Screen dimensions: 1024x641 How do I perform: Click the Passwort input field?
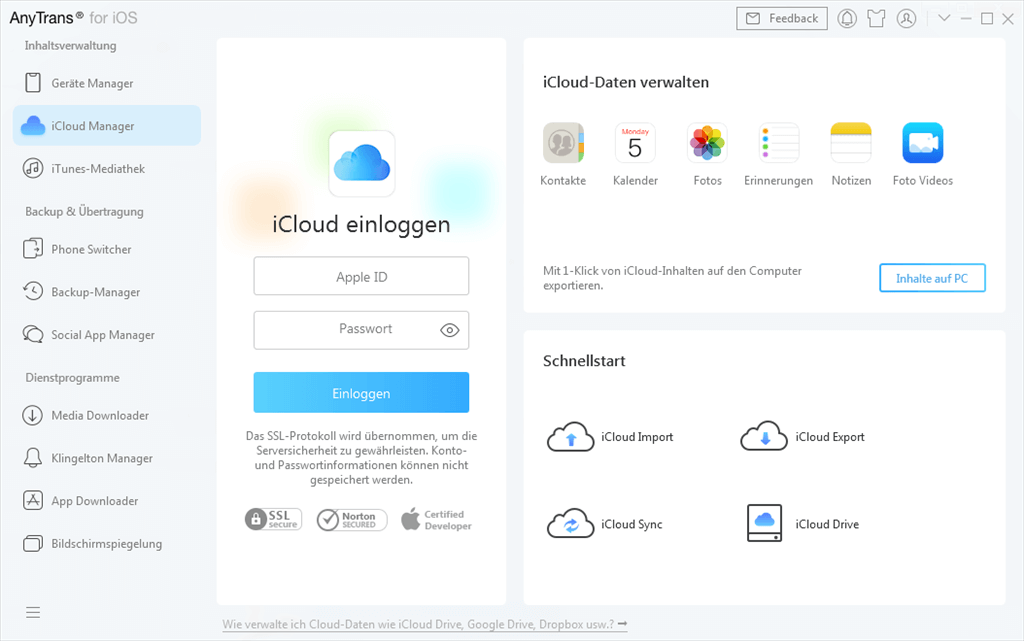(361, 330)
